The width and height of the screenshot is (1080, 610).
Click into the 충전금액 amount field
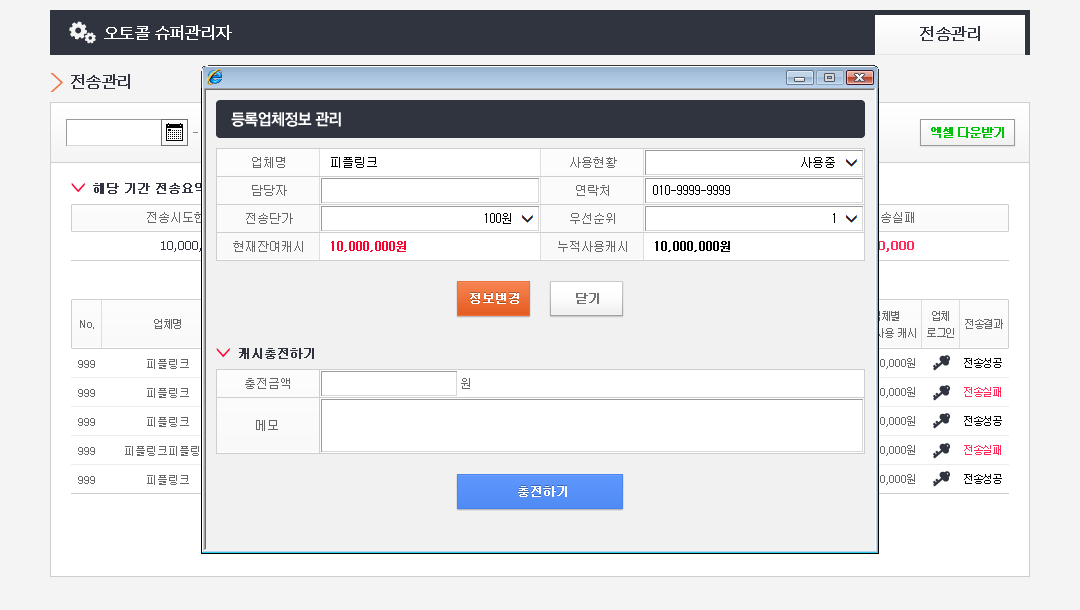tap(388, 383)
